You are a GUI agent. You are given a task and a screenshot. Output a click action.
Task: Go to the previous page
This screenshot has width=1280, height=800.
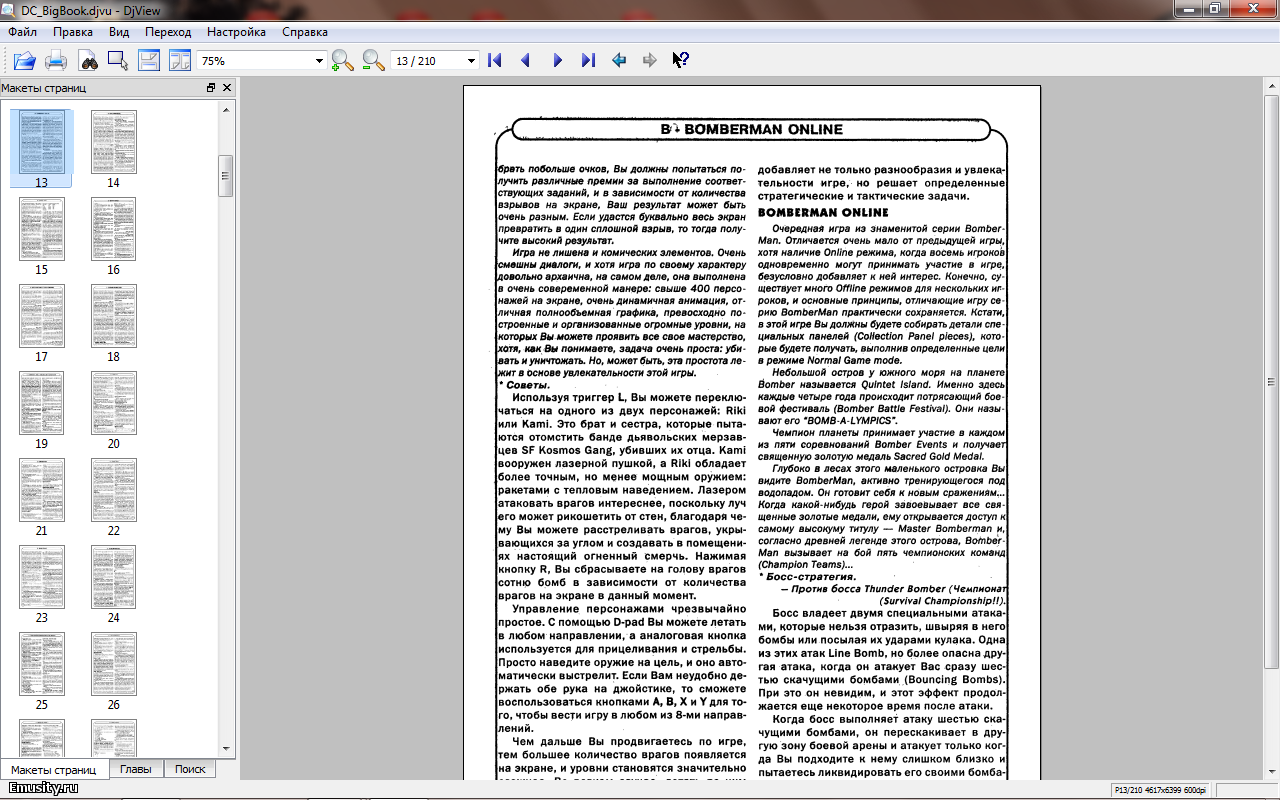pyautogui.click(x=525, y=61)
